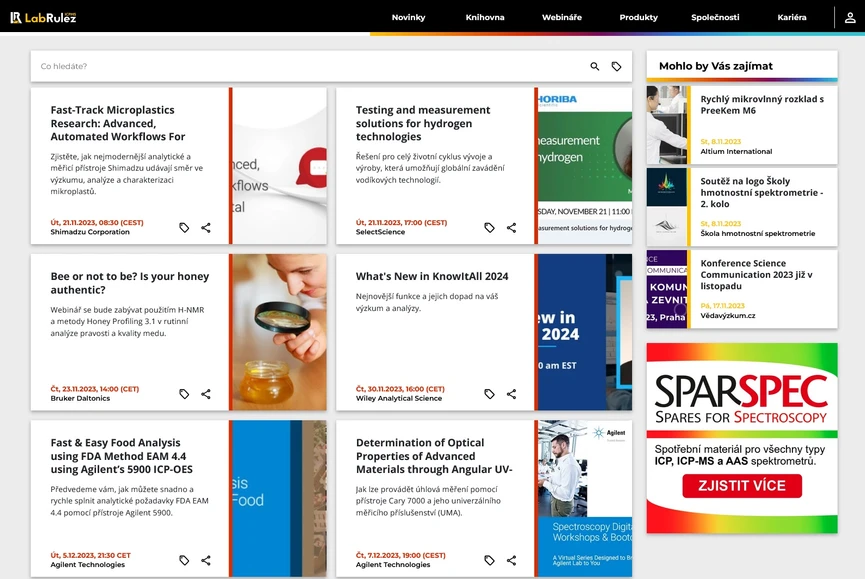865x579 pixels.
Task: Share the Optical Properties webinar
Action: [x=511, y=560]
